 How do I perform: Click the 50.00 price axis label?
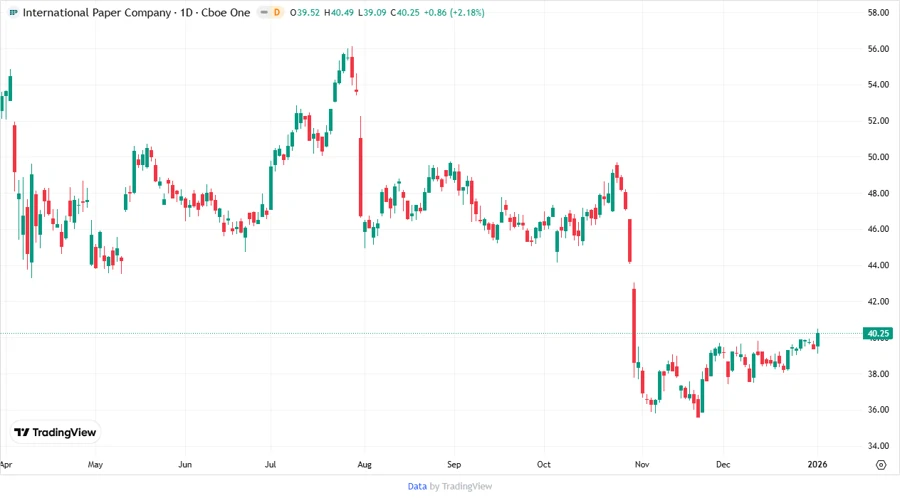(x=878, y=157)
